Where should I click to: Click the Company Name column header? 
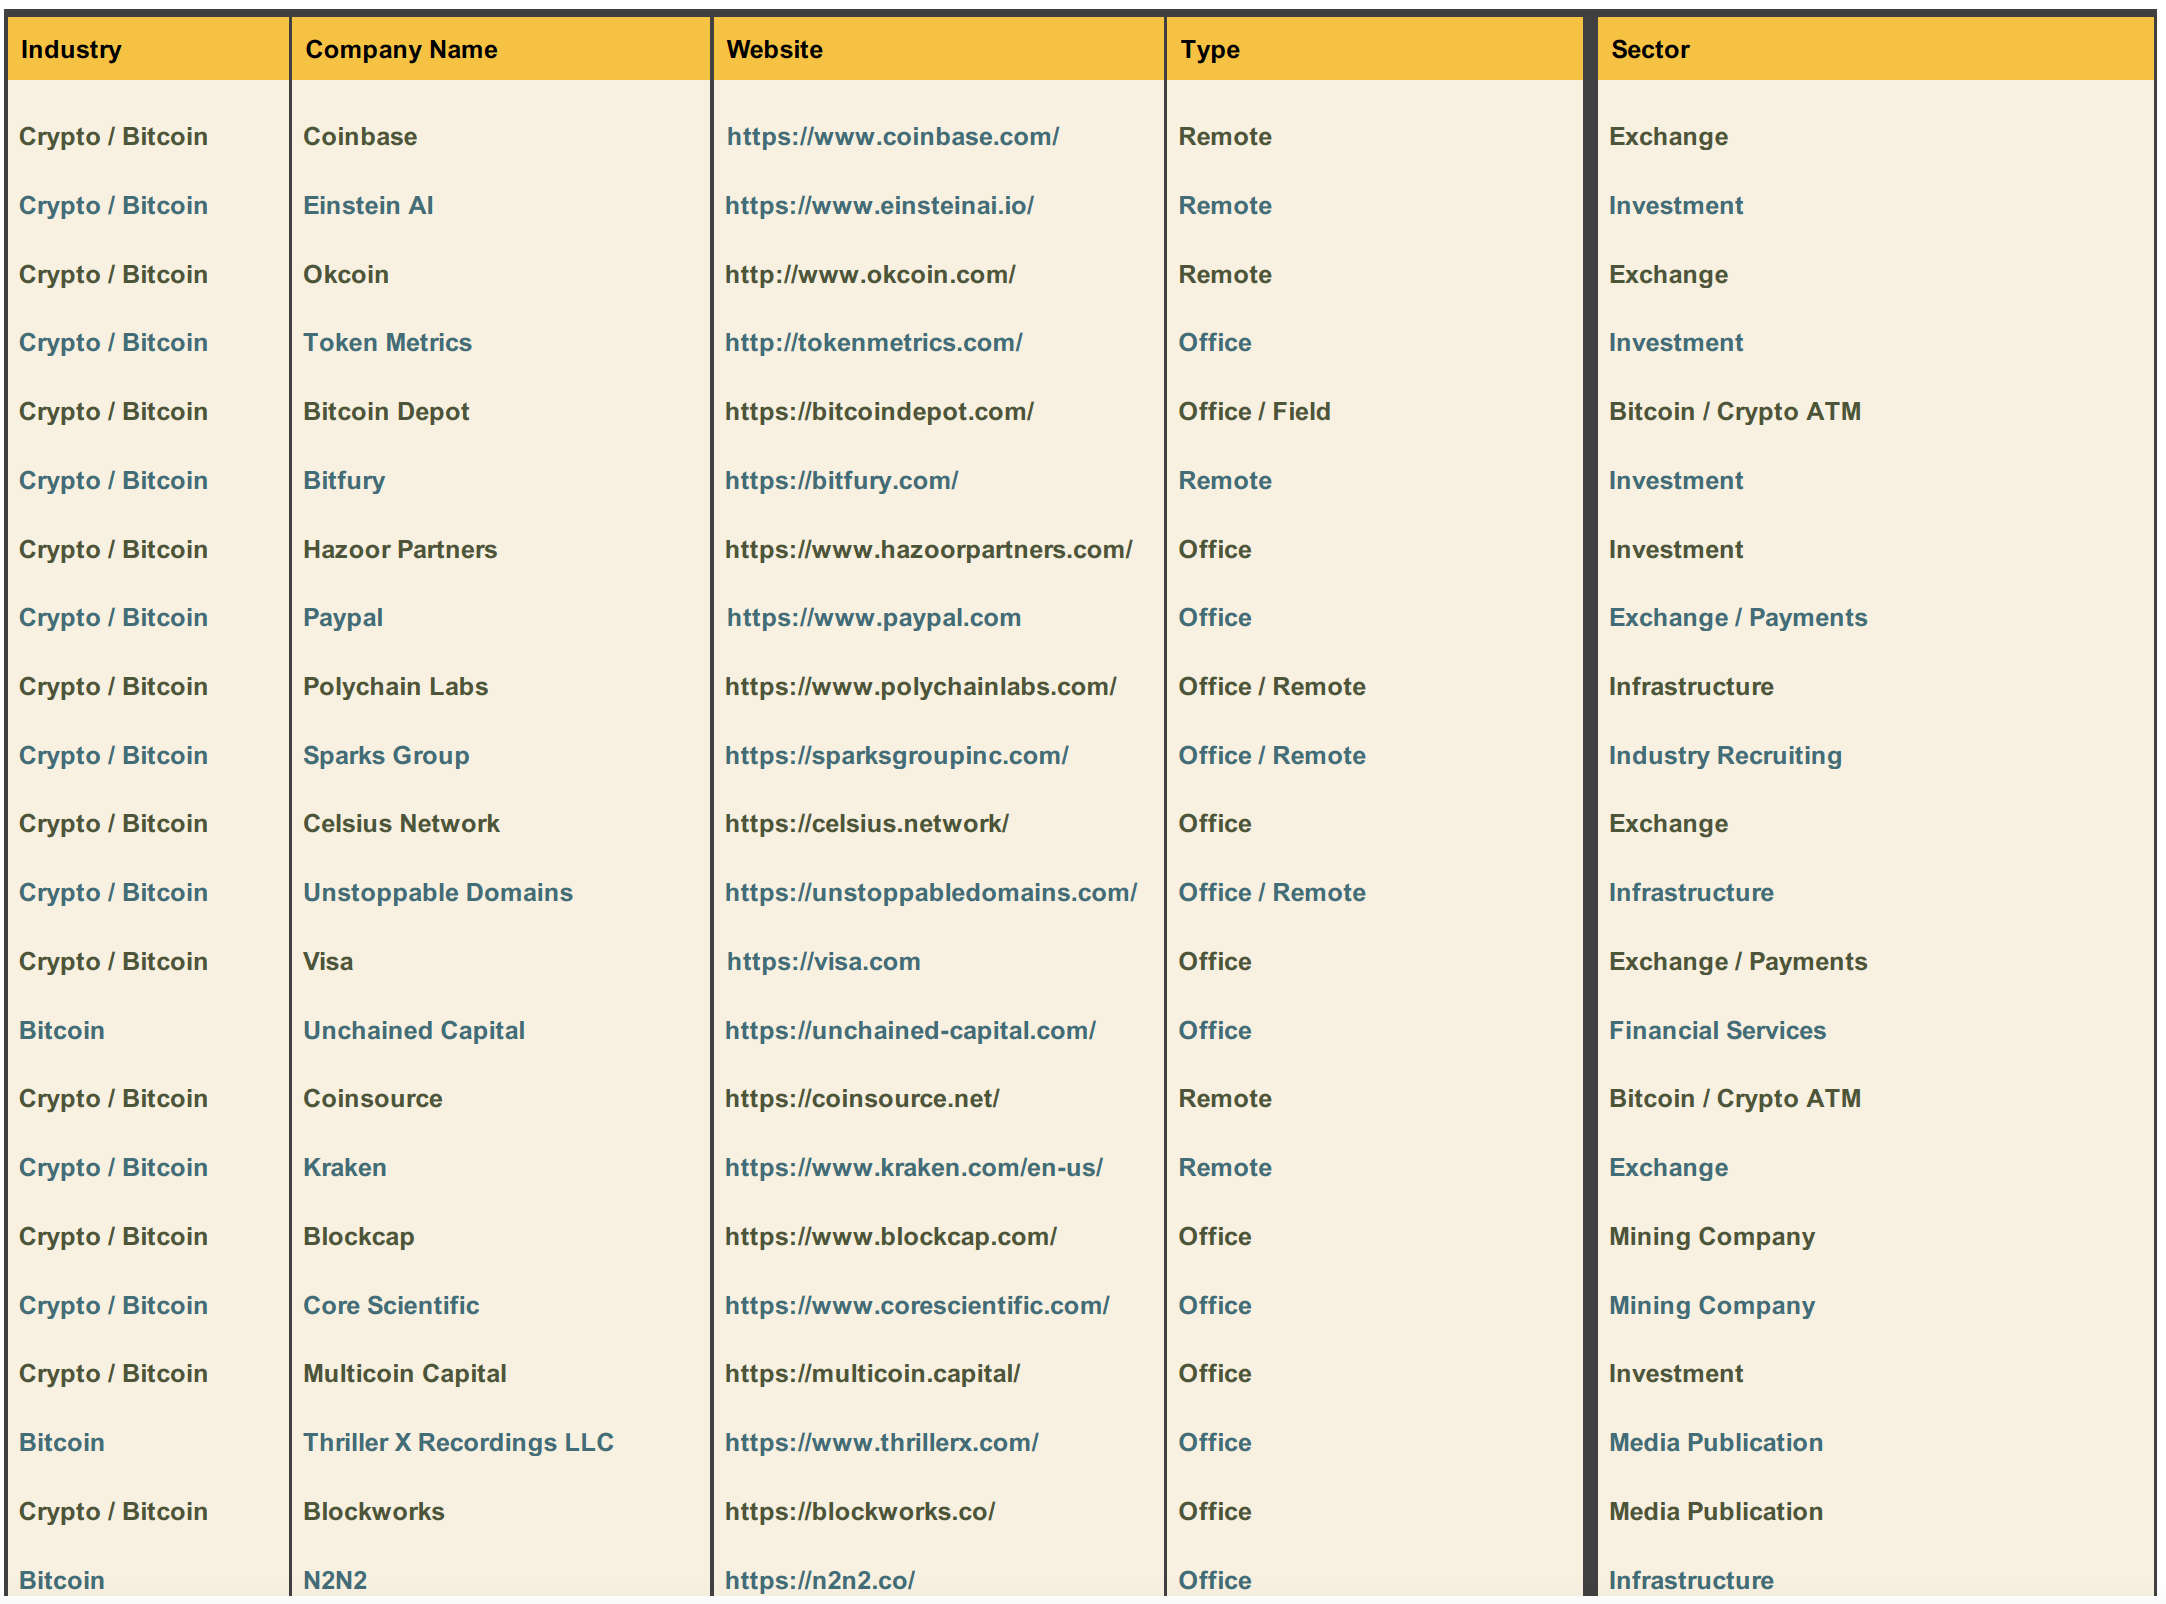click(x=500, y=49)
